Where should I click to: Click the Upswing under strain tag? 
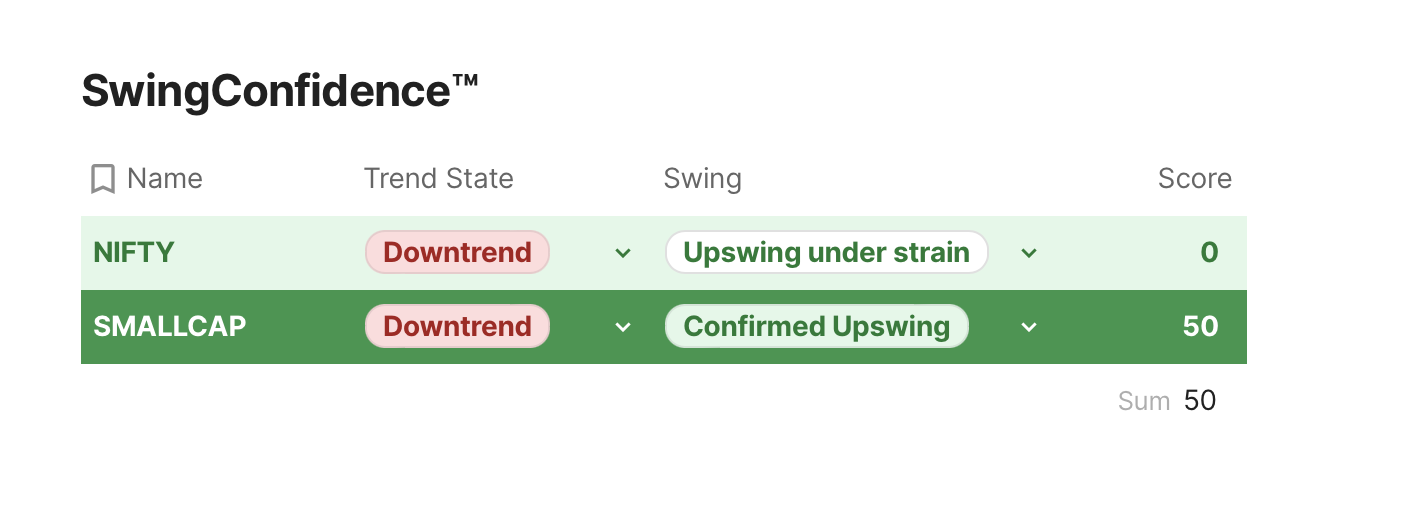(x=826, y=252)
